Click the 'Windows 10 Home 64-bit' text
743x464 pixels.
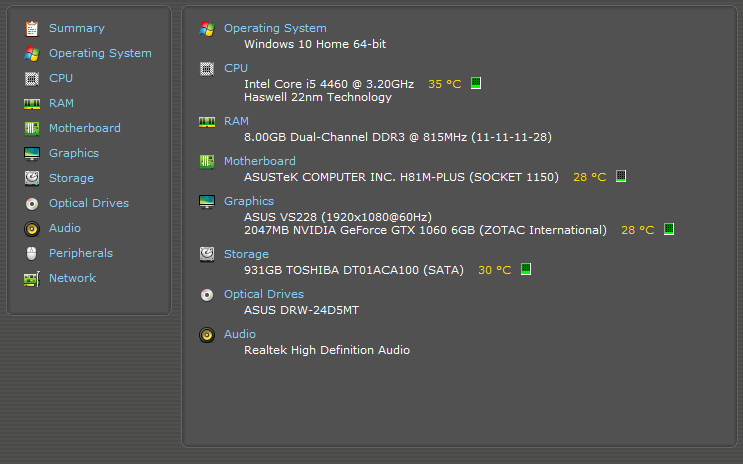tap(315, 44)
